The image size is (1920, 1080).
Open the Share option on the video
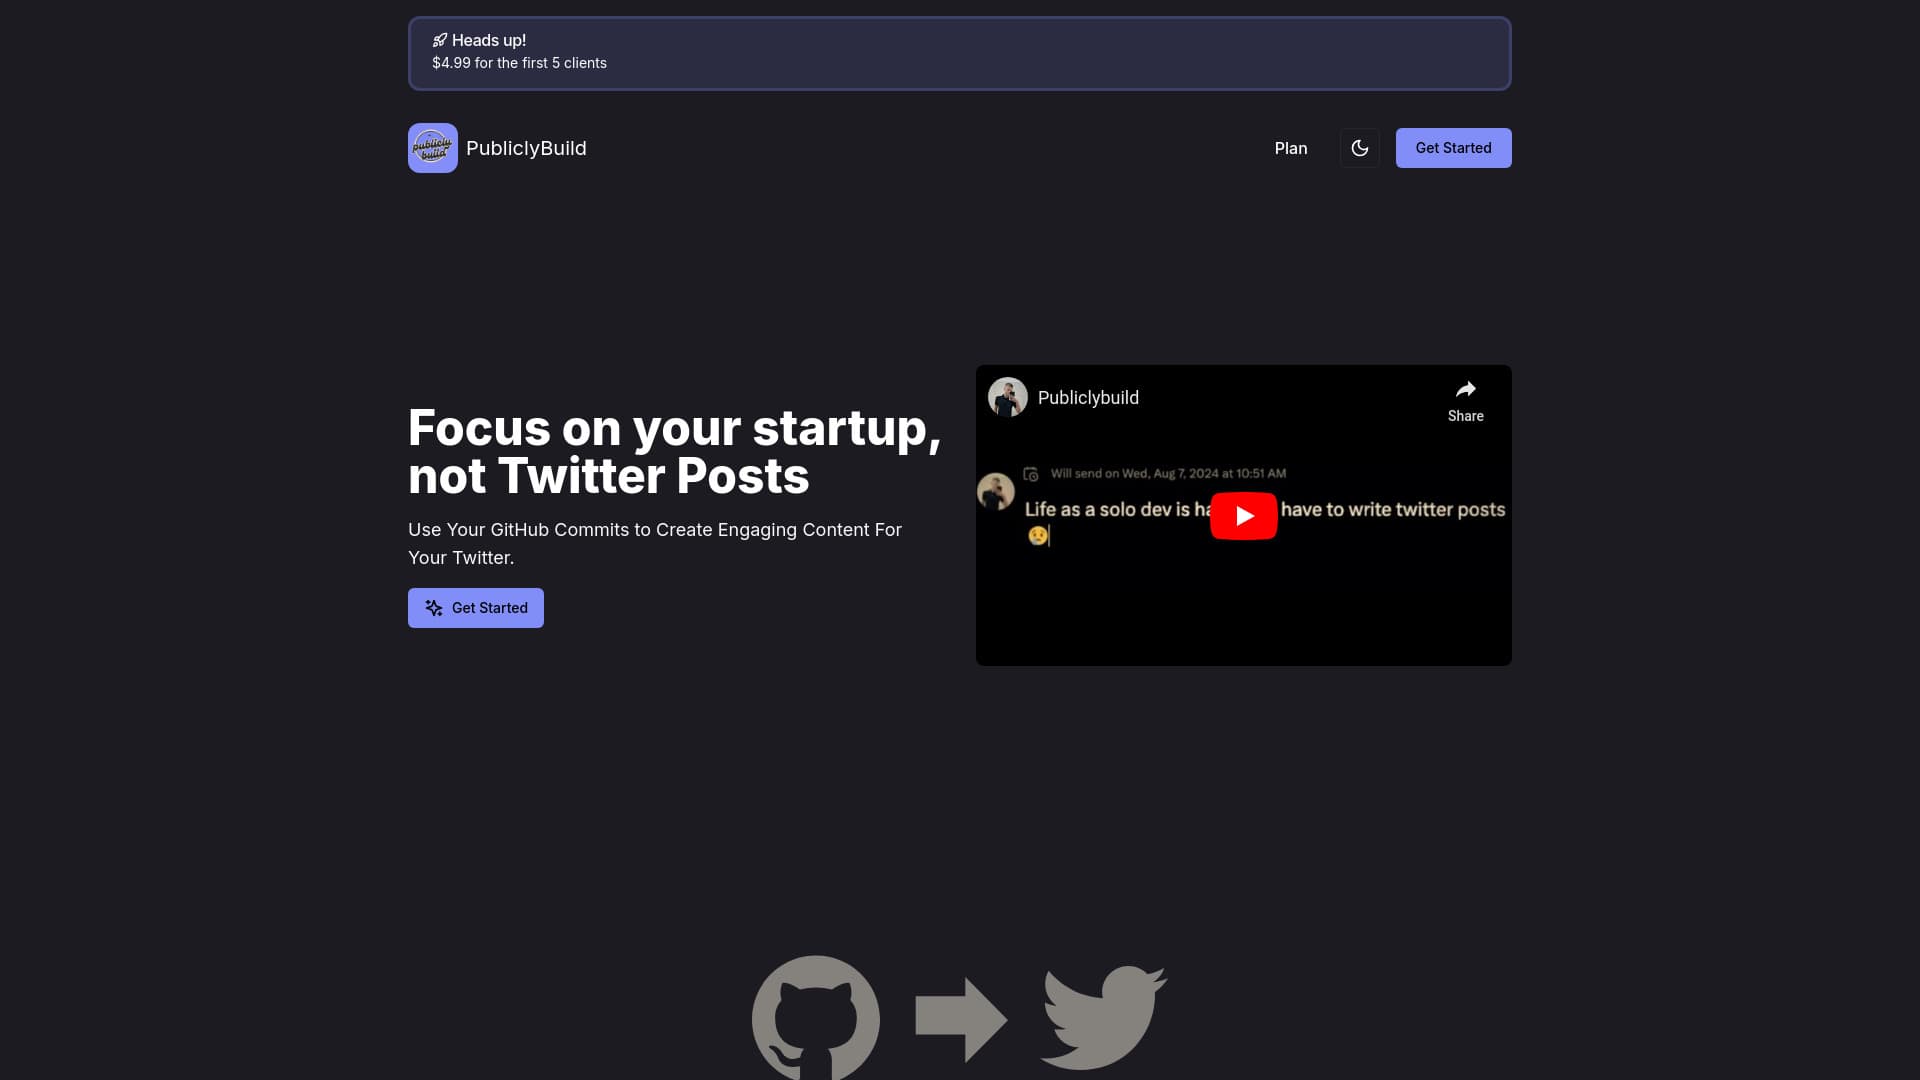click(x=1465, y=399)
